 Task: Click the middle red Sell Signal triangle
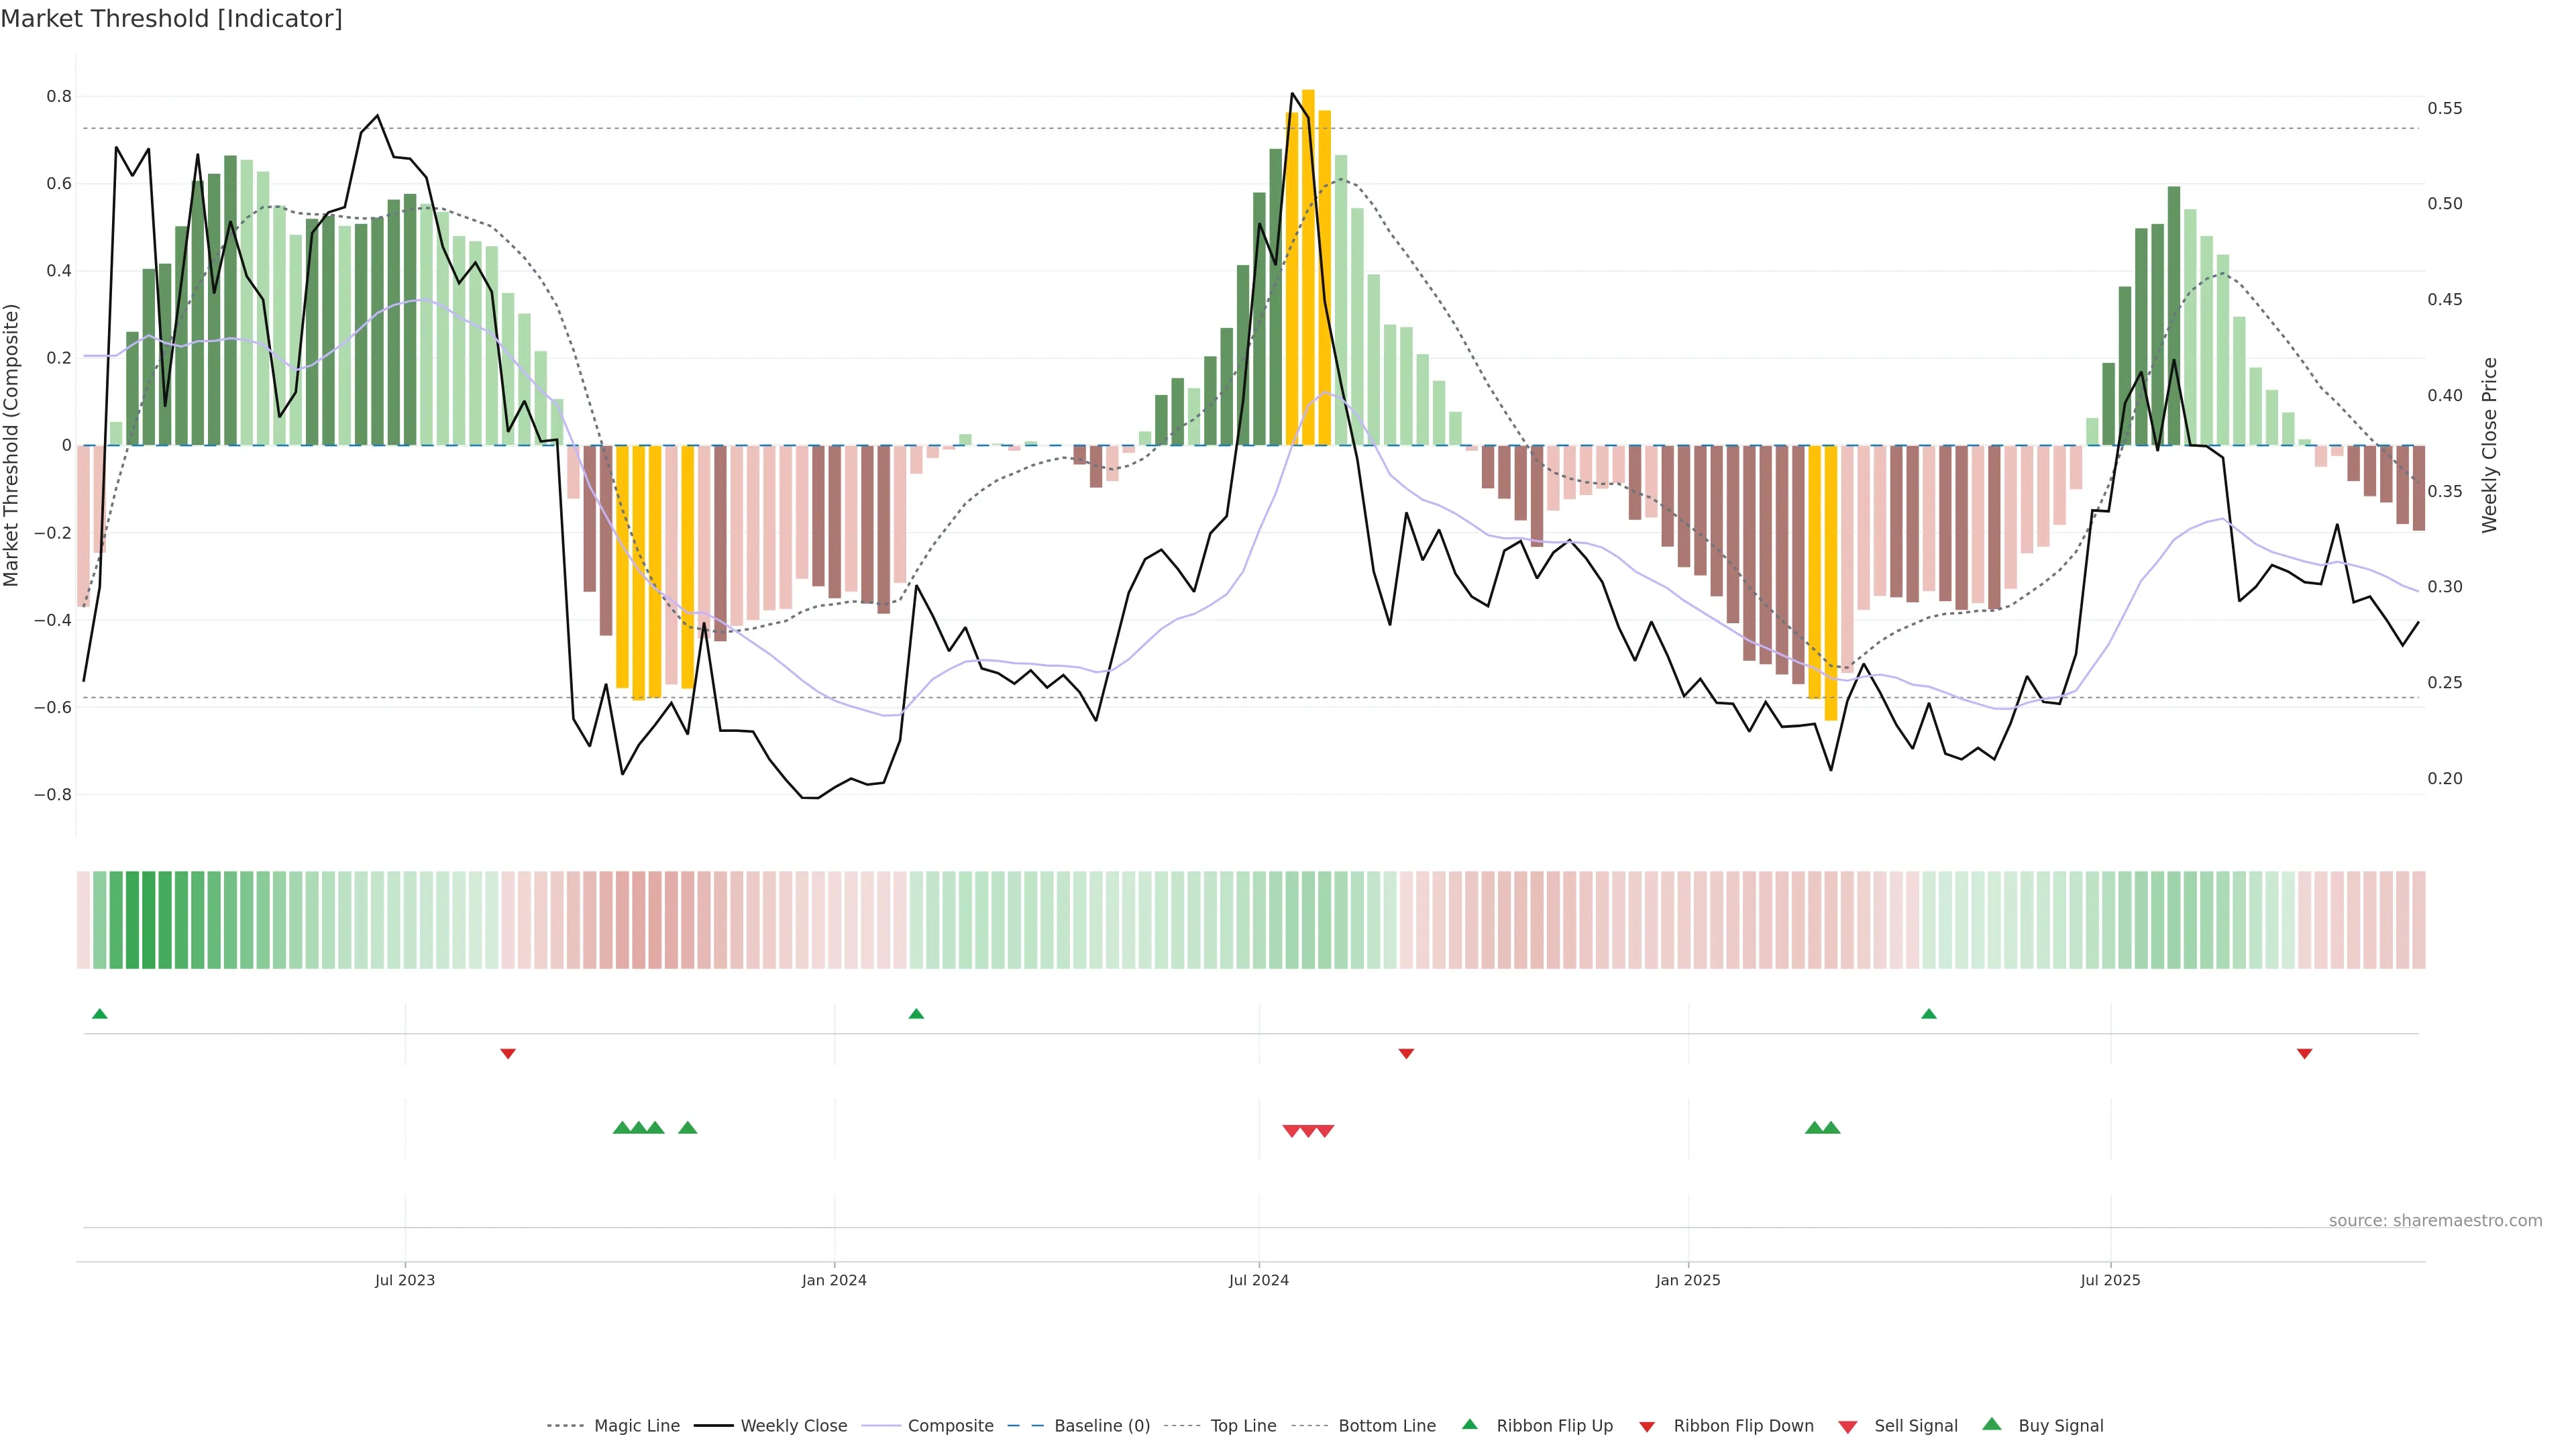[x=1308, y=1131]
